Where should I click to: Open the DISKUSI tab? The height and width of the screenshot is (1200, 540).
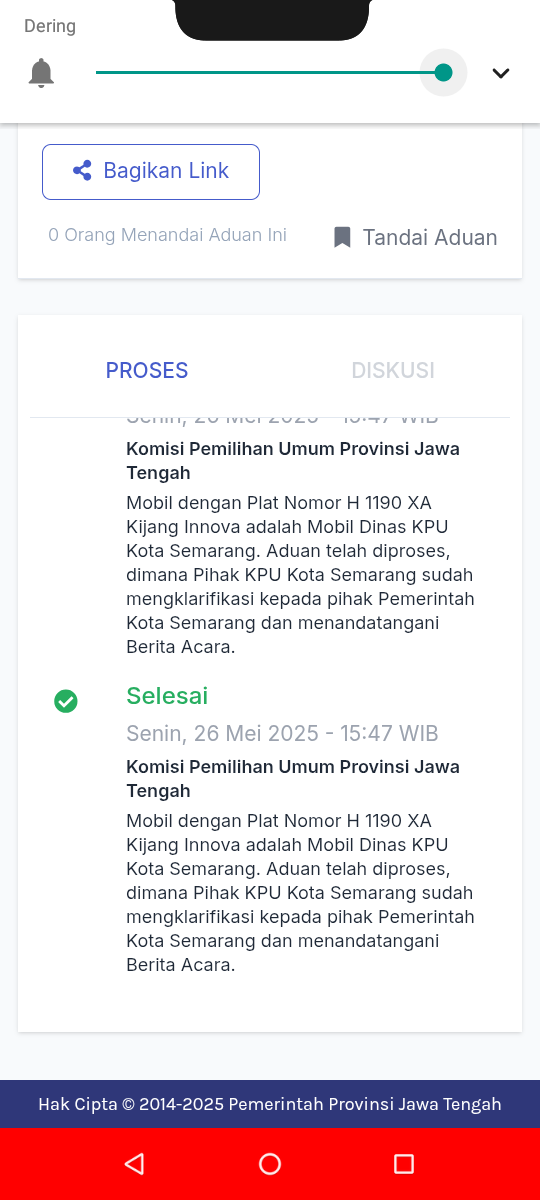tap(393, 370)
